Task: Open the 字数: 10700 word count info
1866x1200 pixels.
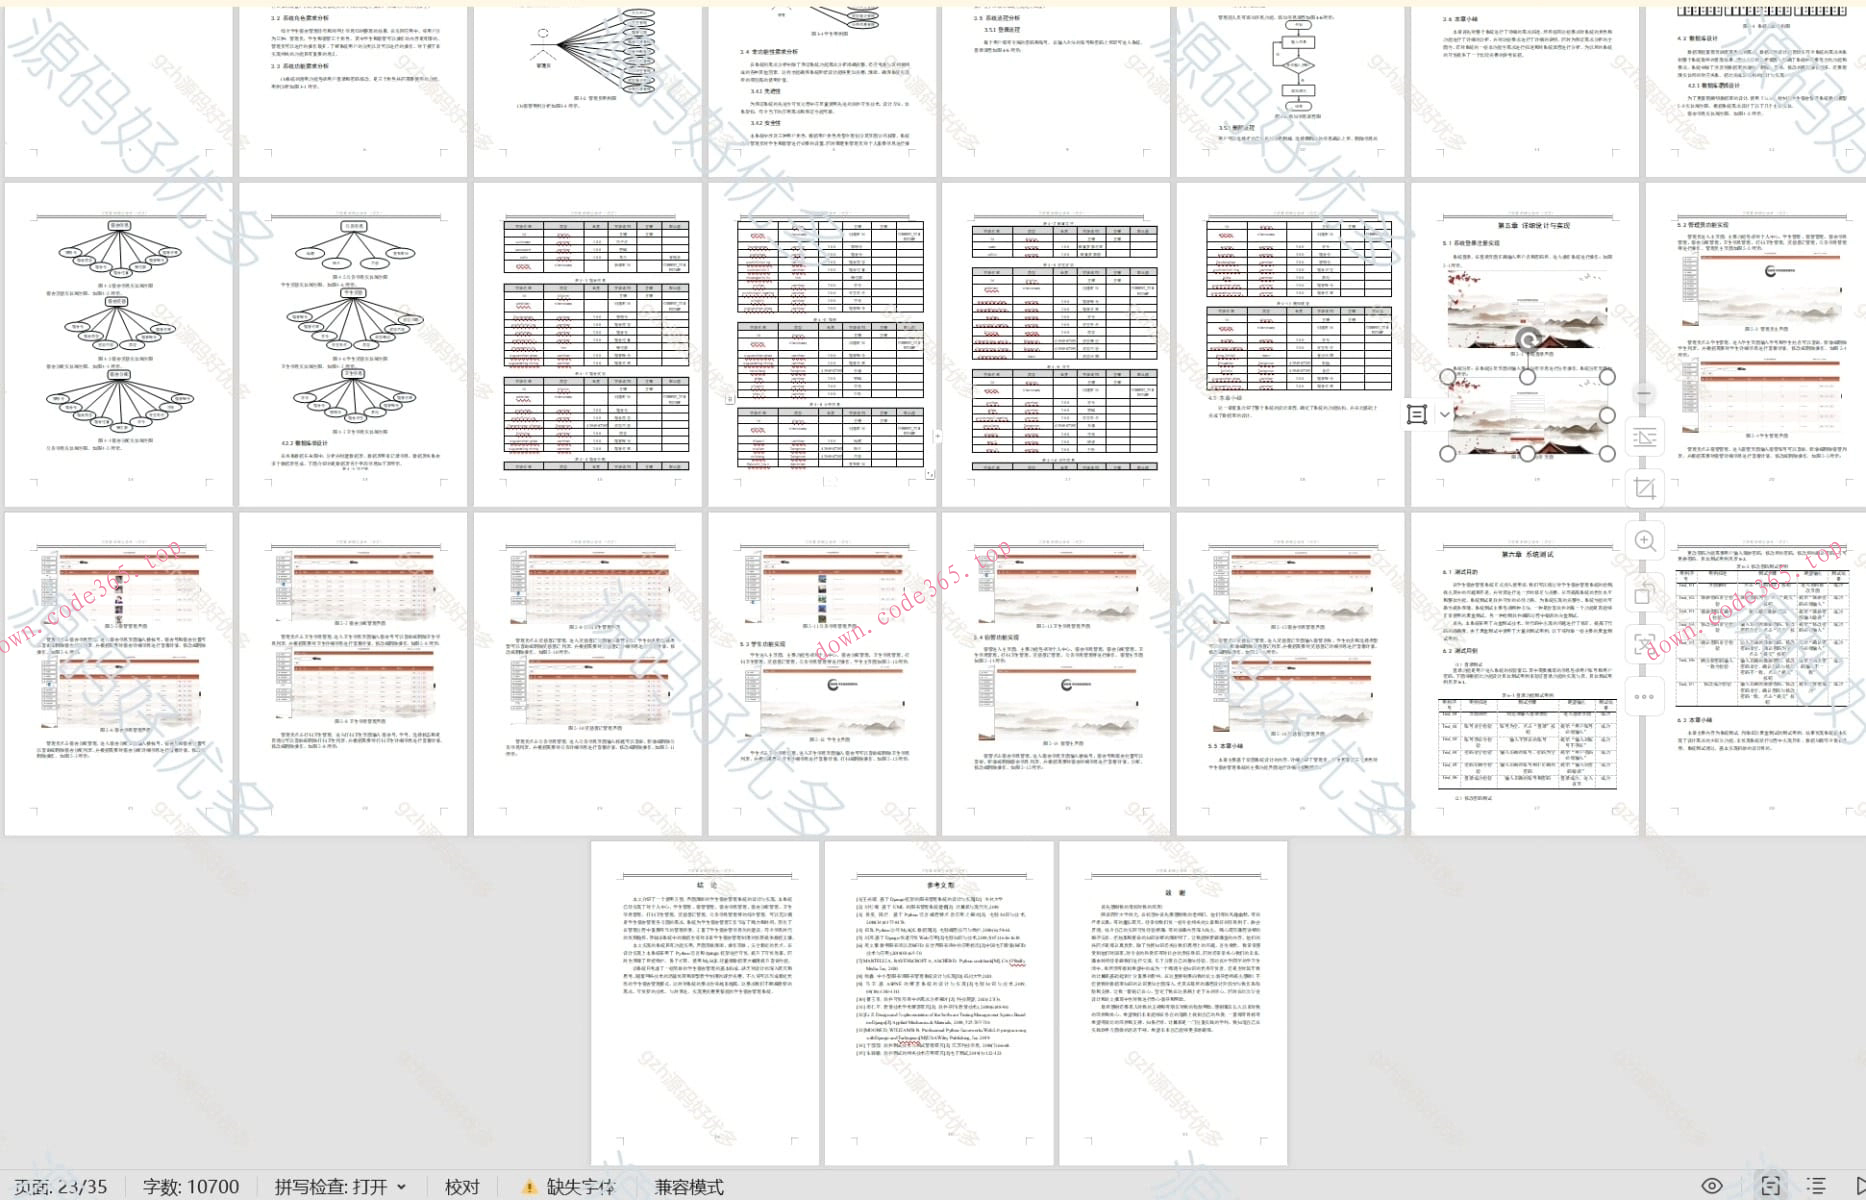Action: tap(191, 1187)
